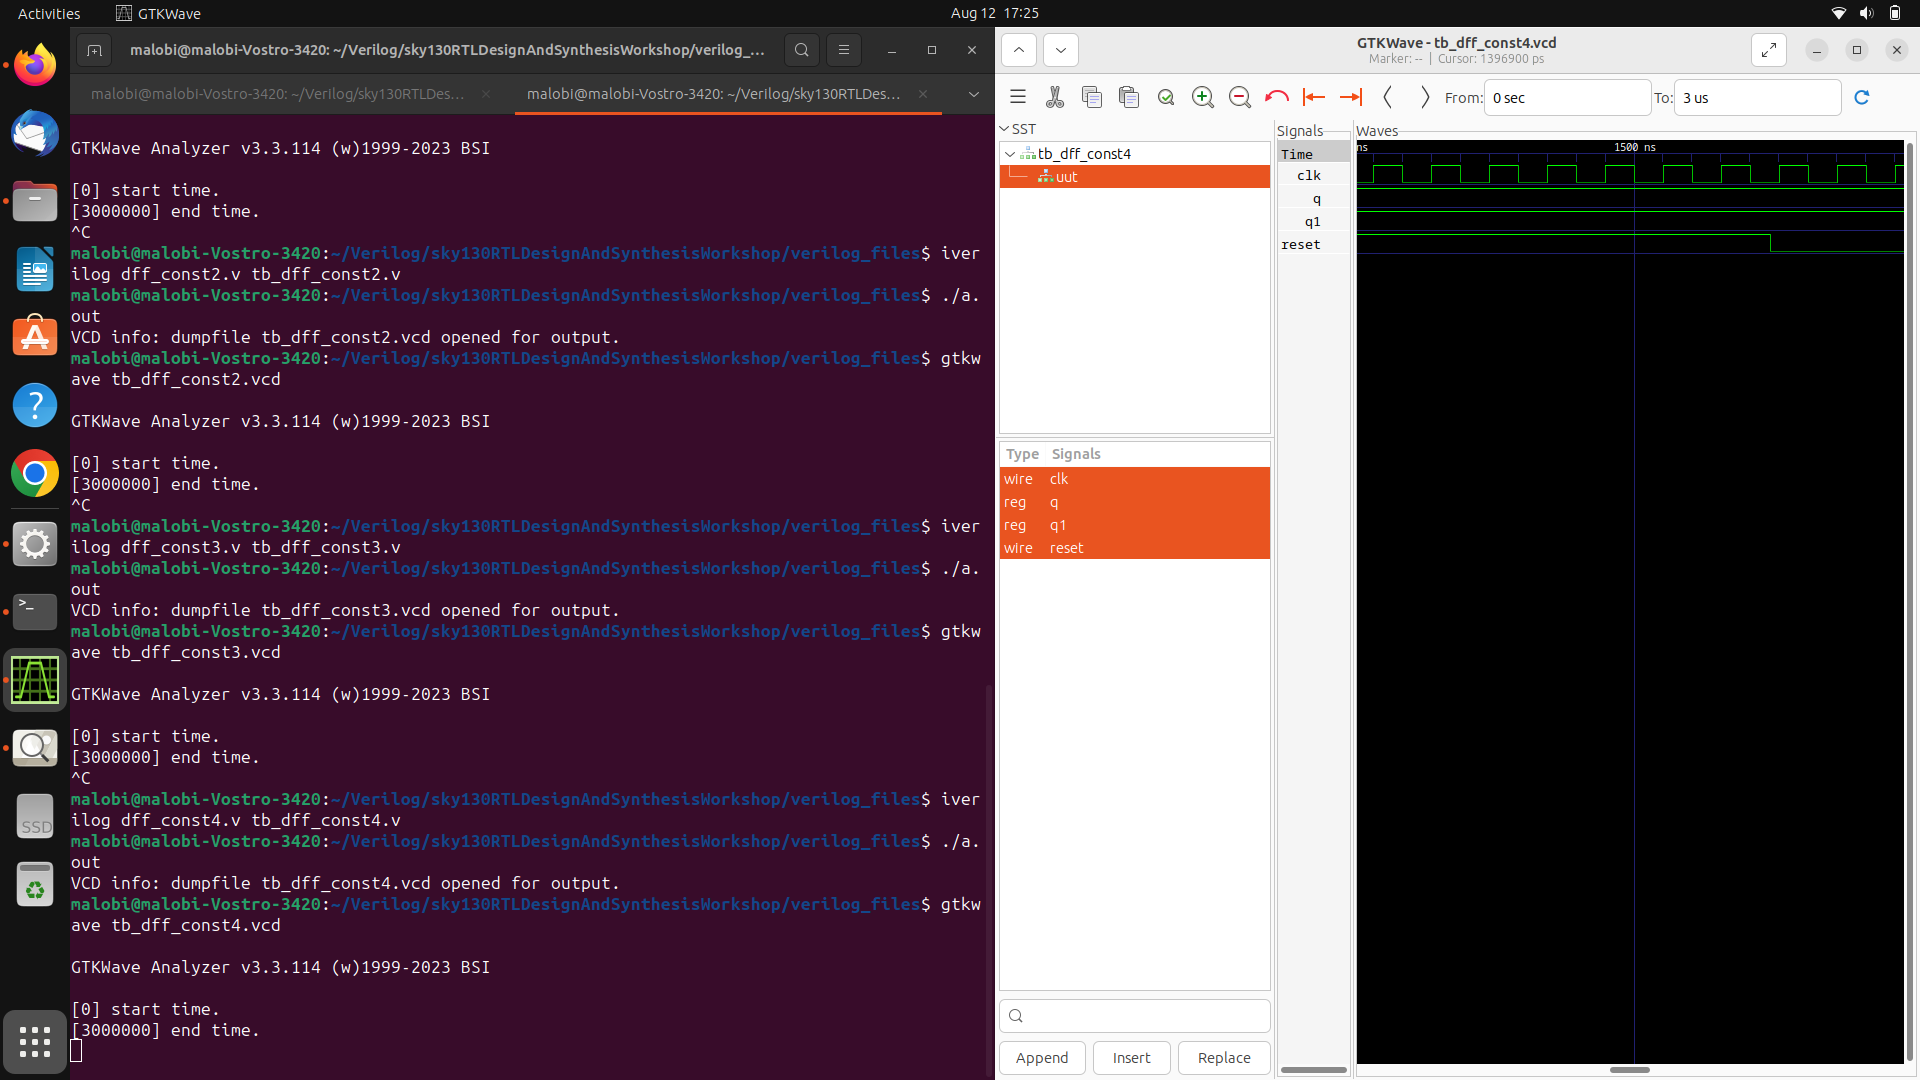Jump to waveform end with Zoom To End
1920x1080 pixels.
pyautogui.click(x=1351, y=97)
